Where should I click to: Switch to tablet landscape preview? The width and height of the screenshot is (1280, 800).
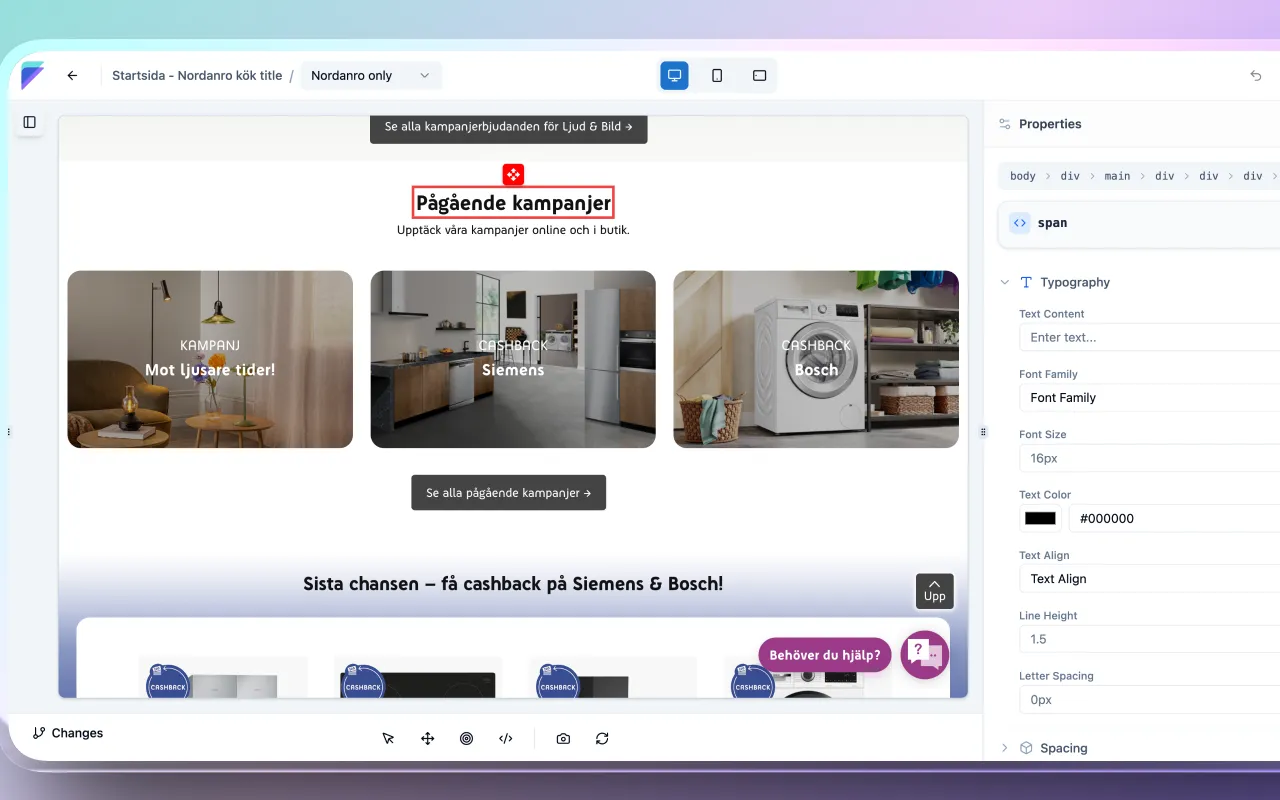point(759,75)
